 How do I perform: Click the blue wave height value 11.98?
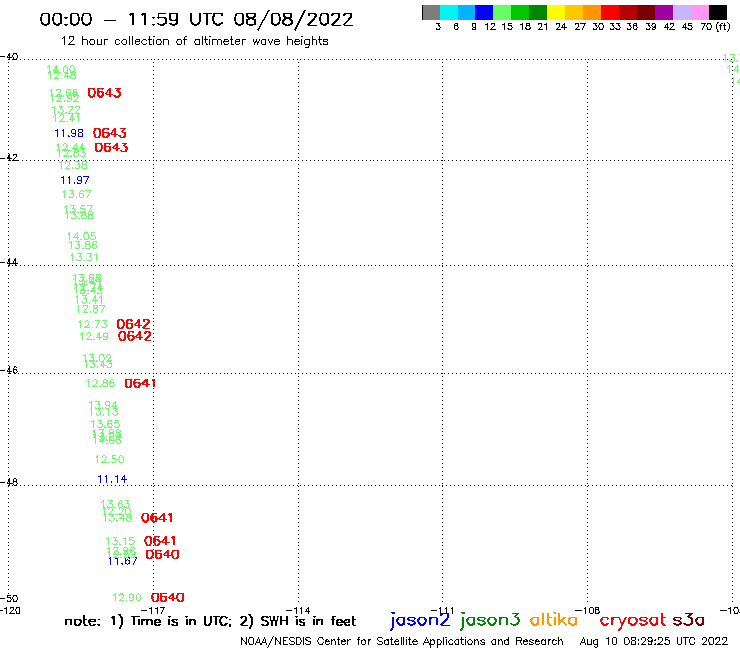(69, 133)
